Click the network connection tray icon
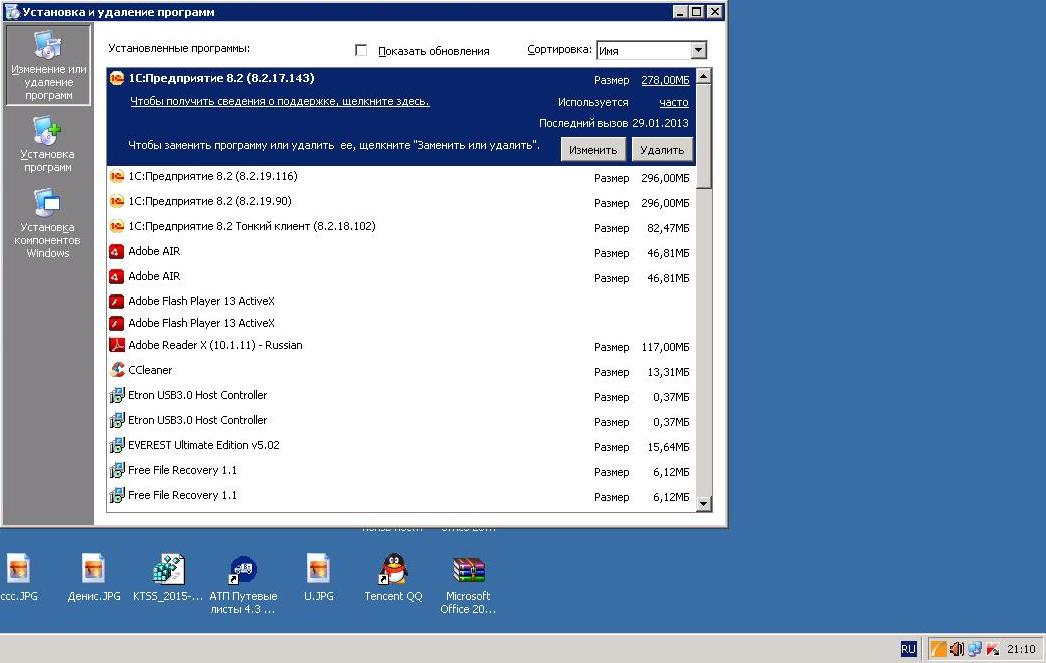 point(975,649)
